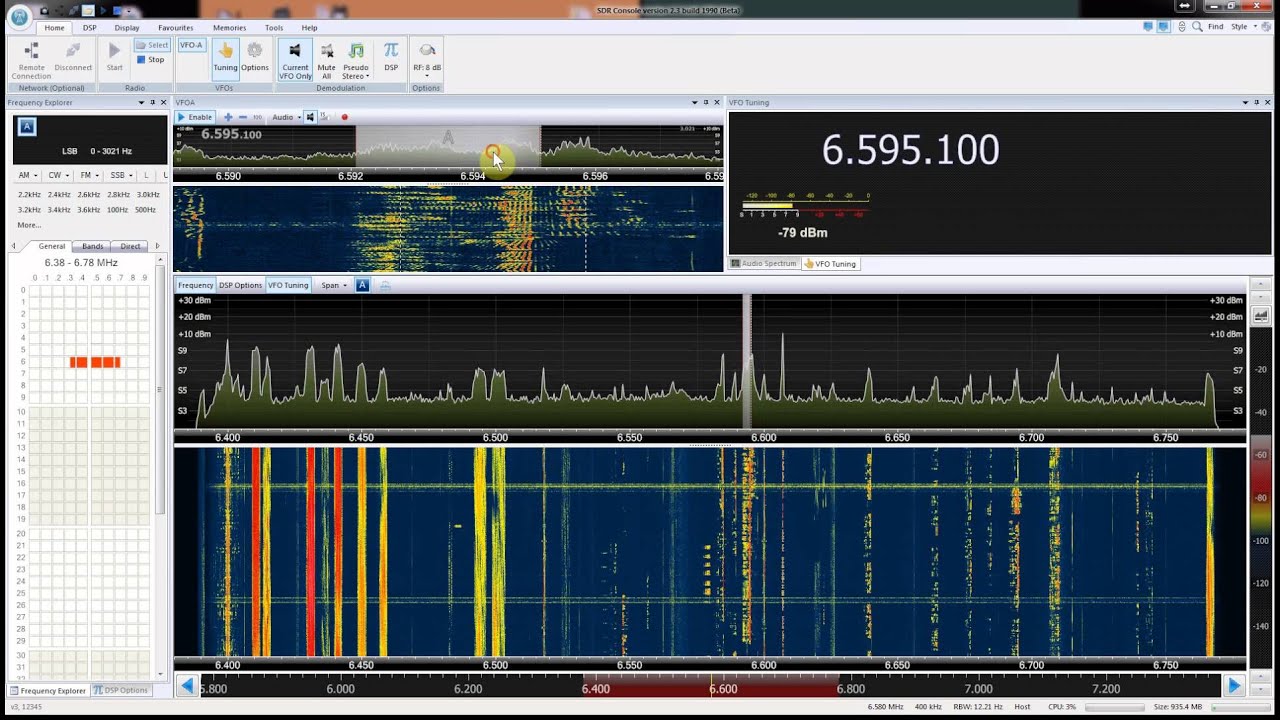Screen dimensions: 1280x720
Task: Click the right blue arrow on the band scale
Action: coord(1234,686)
